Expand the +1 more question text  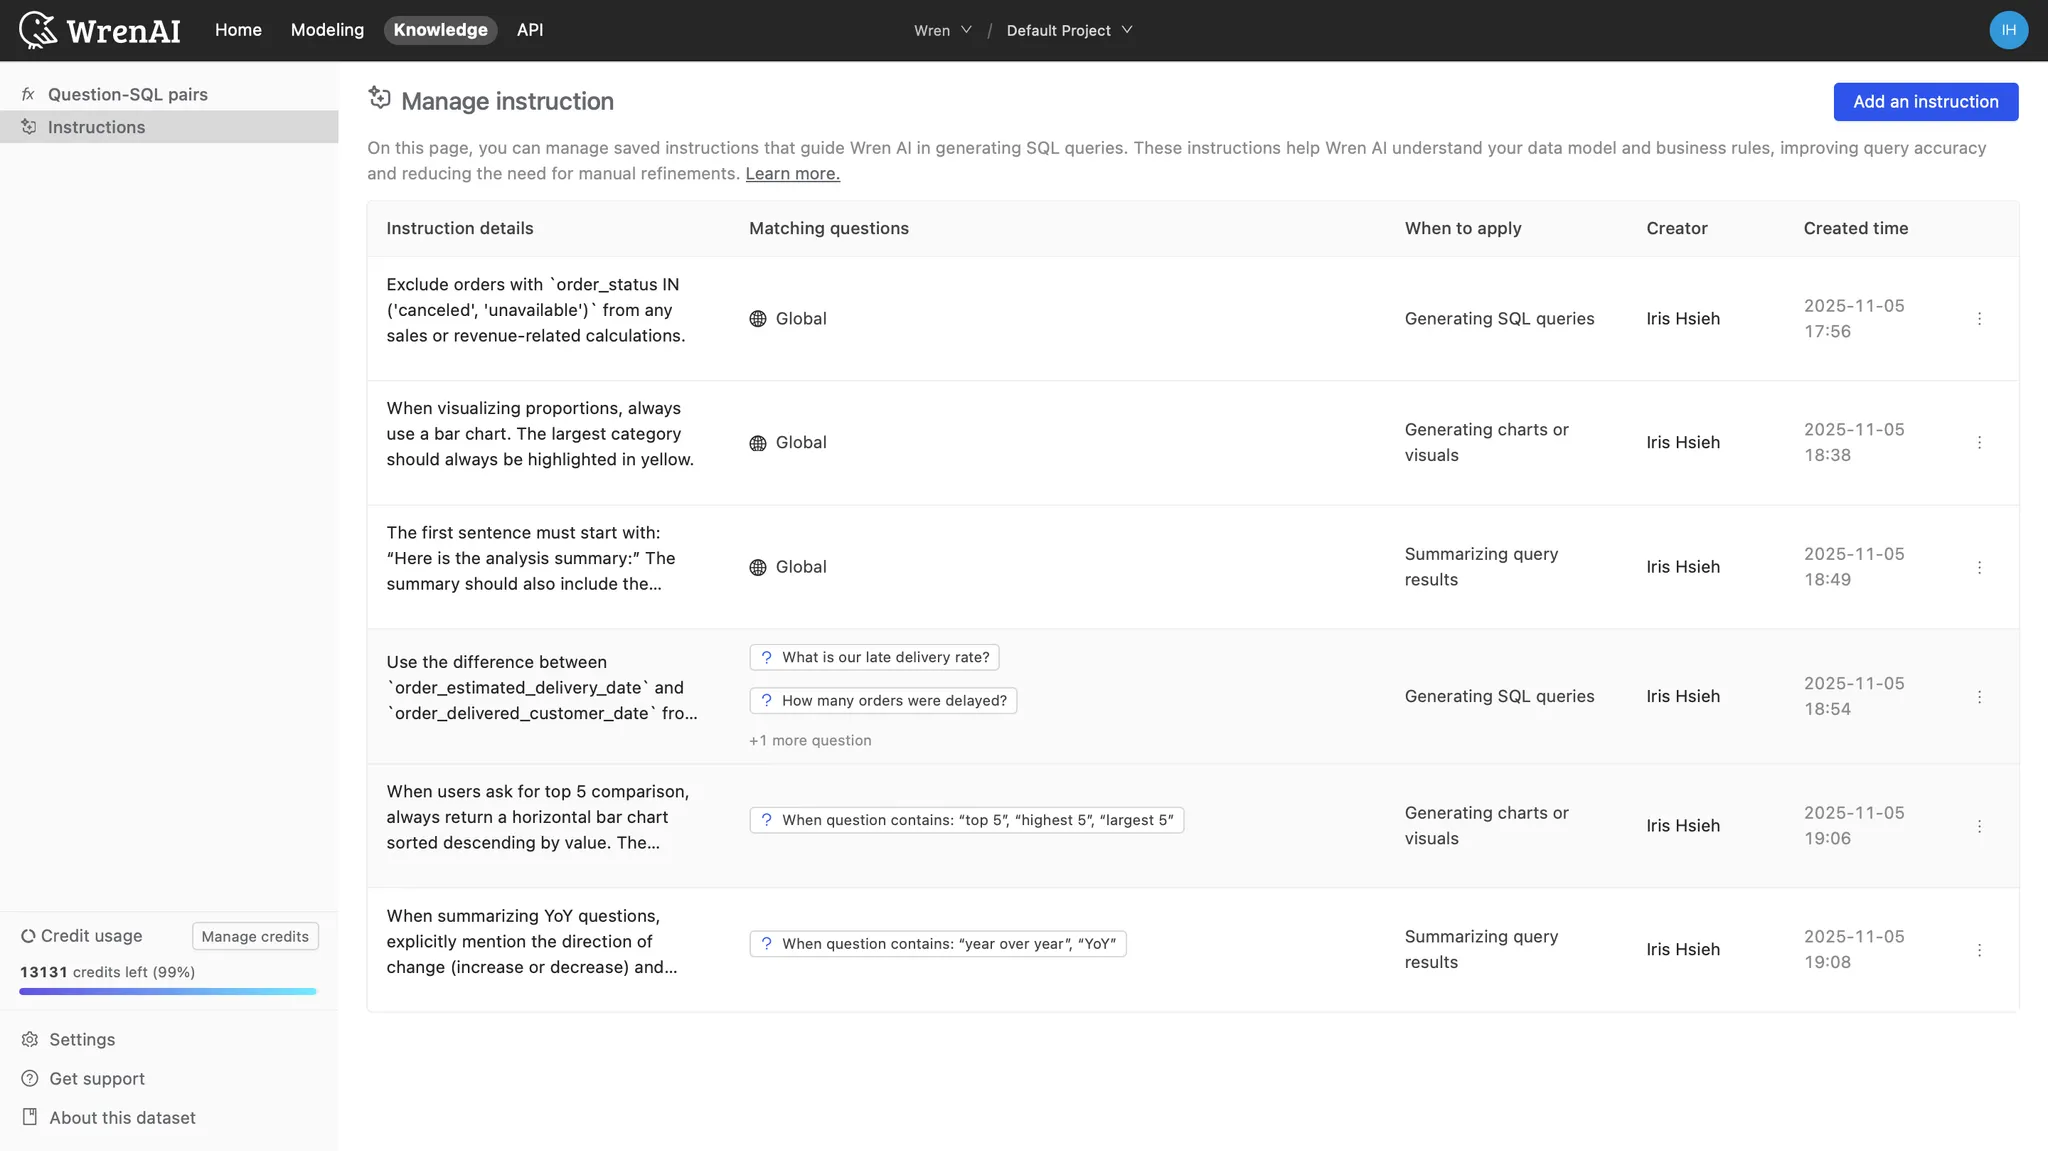(x=810, y=741)
